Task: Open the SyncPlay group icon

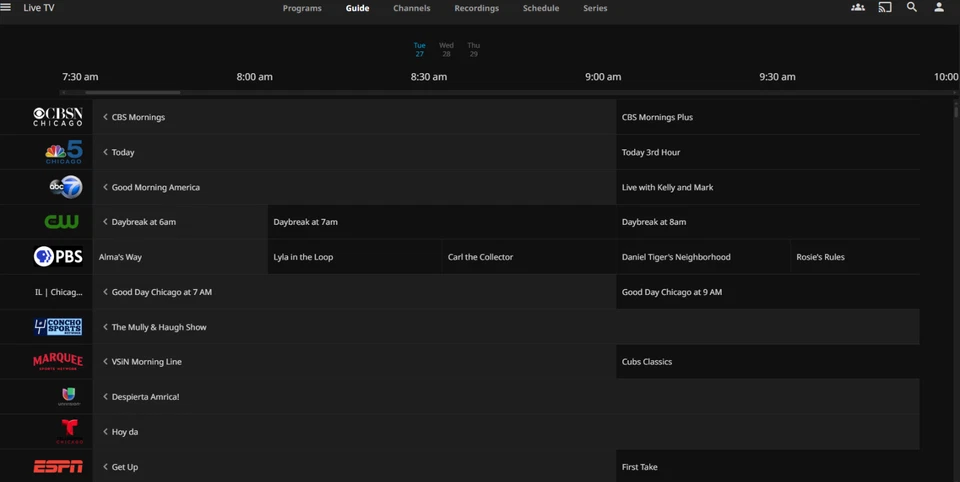Action: pos(858,7)
